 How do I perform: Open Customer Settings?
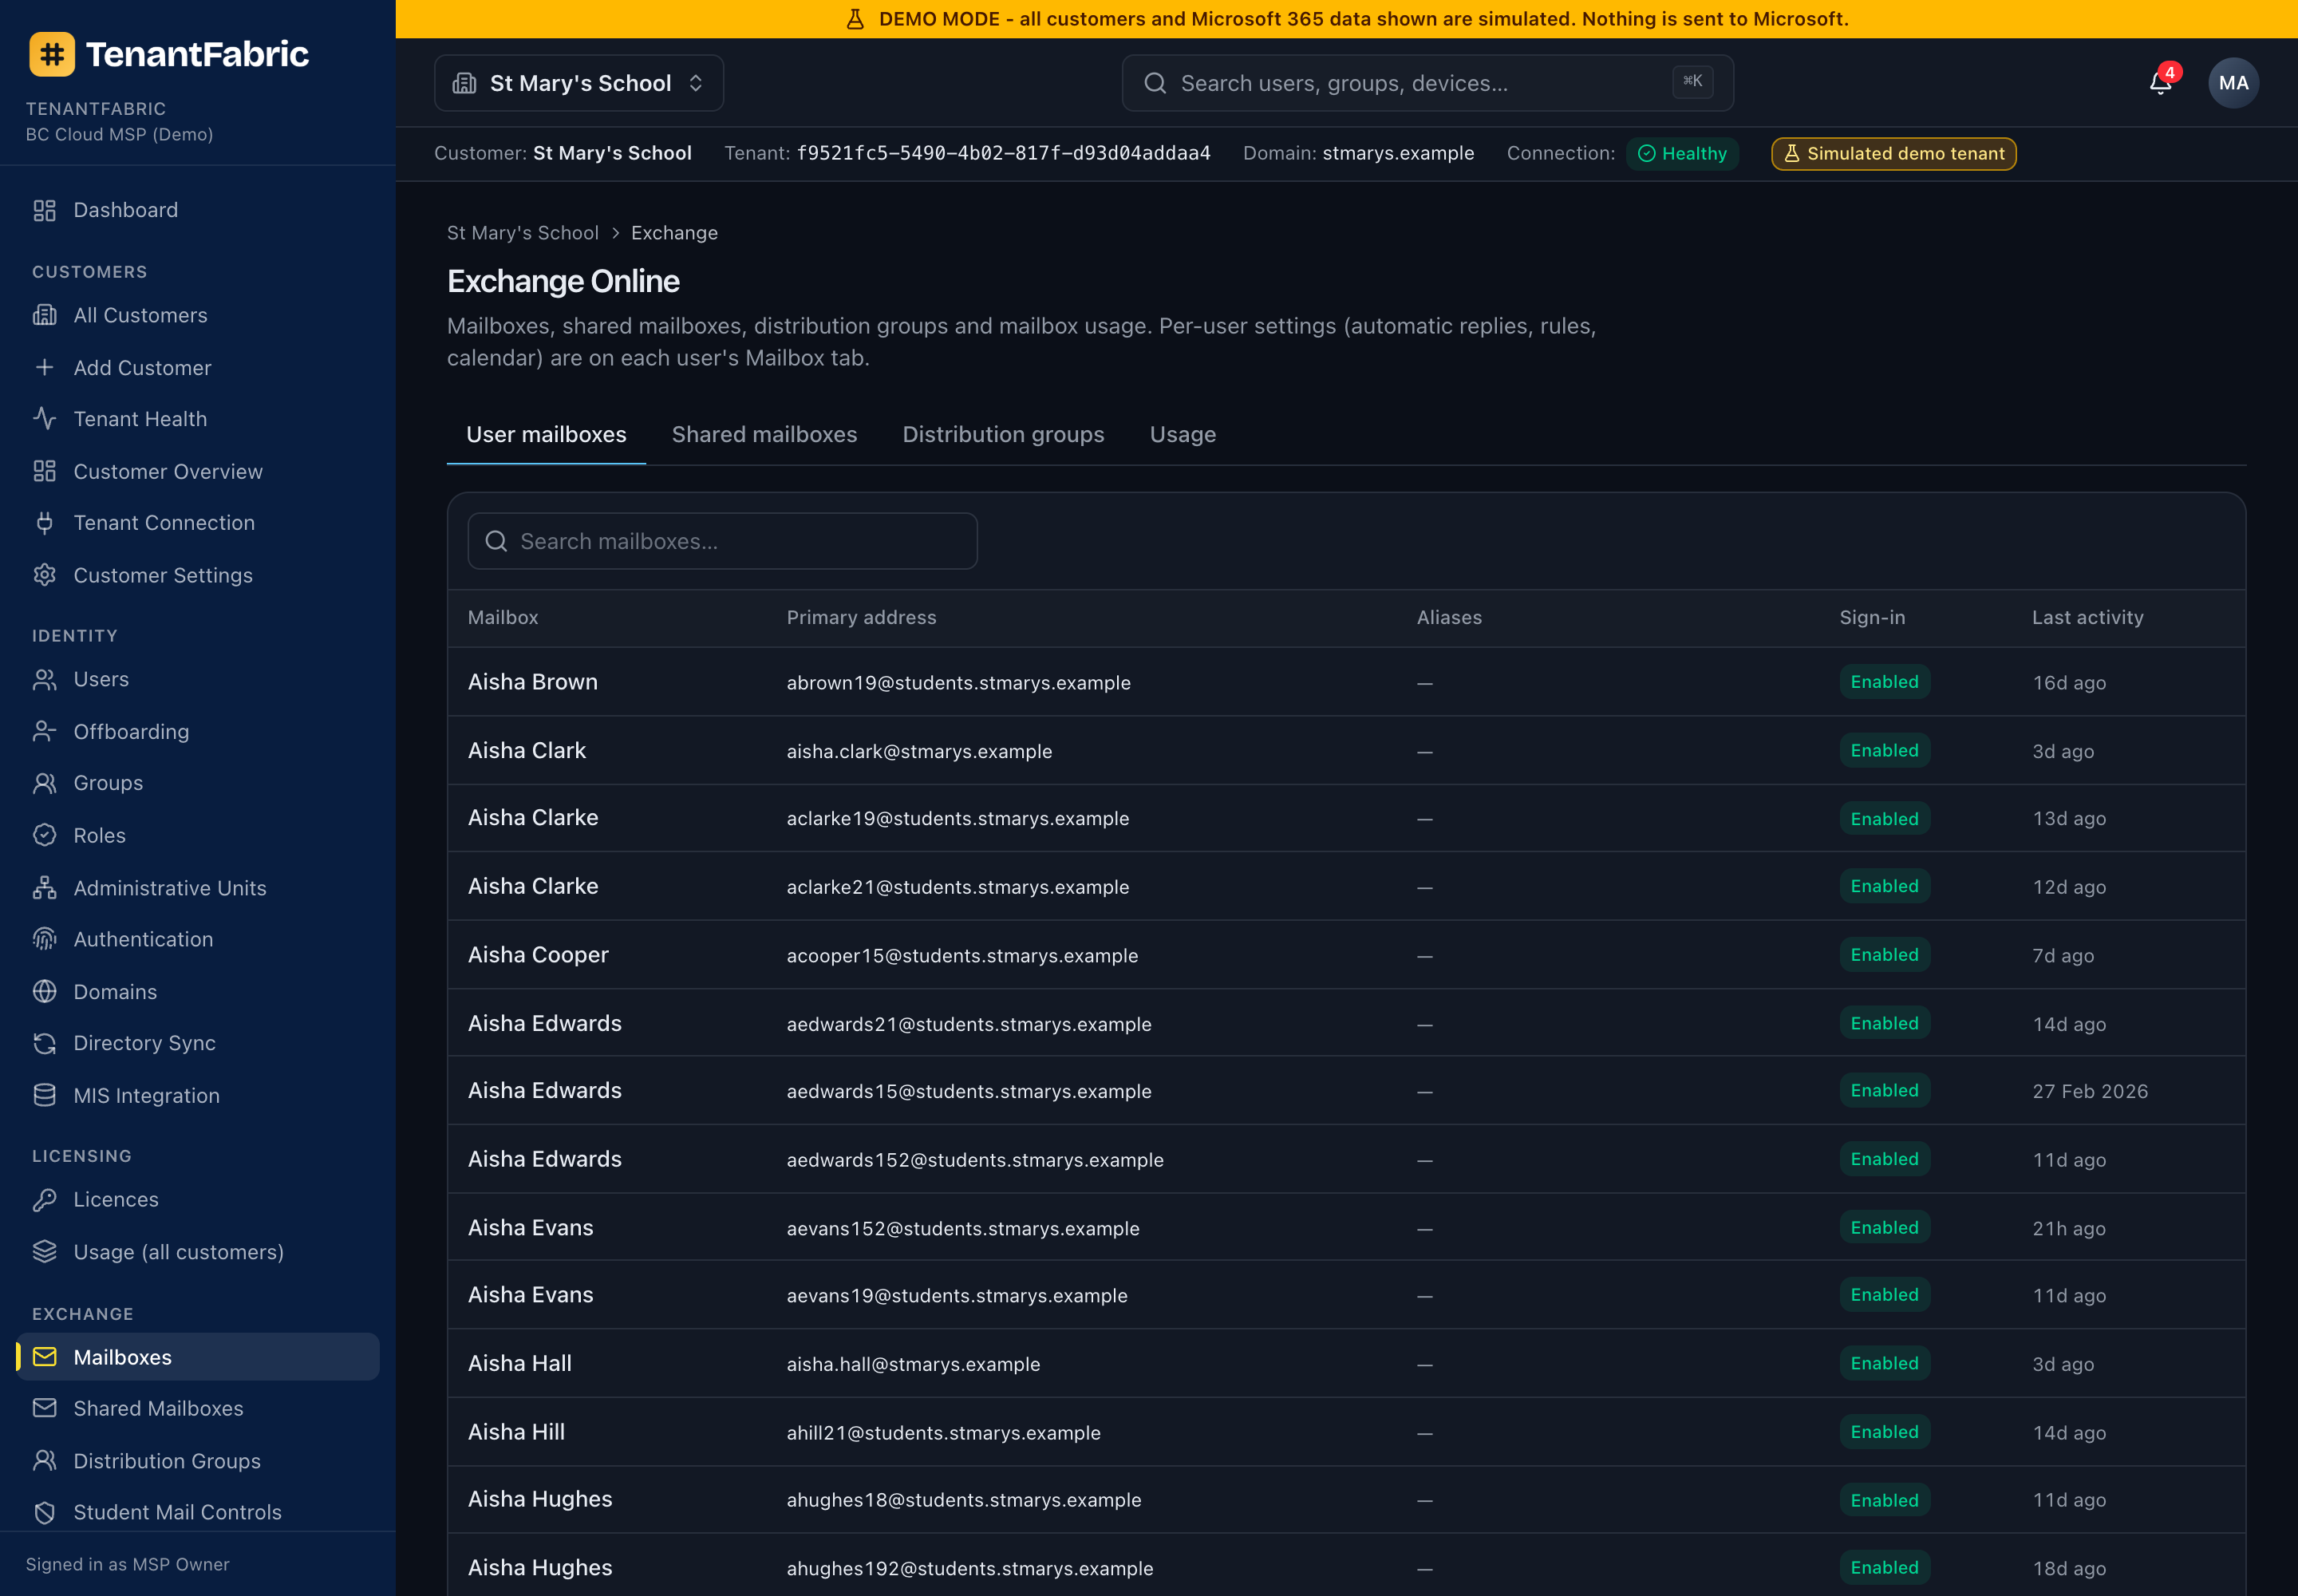198,575
